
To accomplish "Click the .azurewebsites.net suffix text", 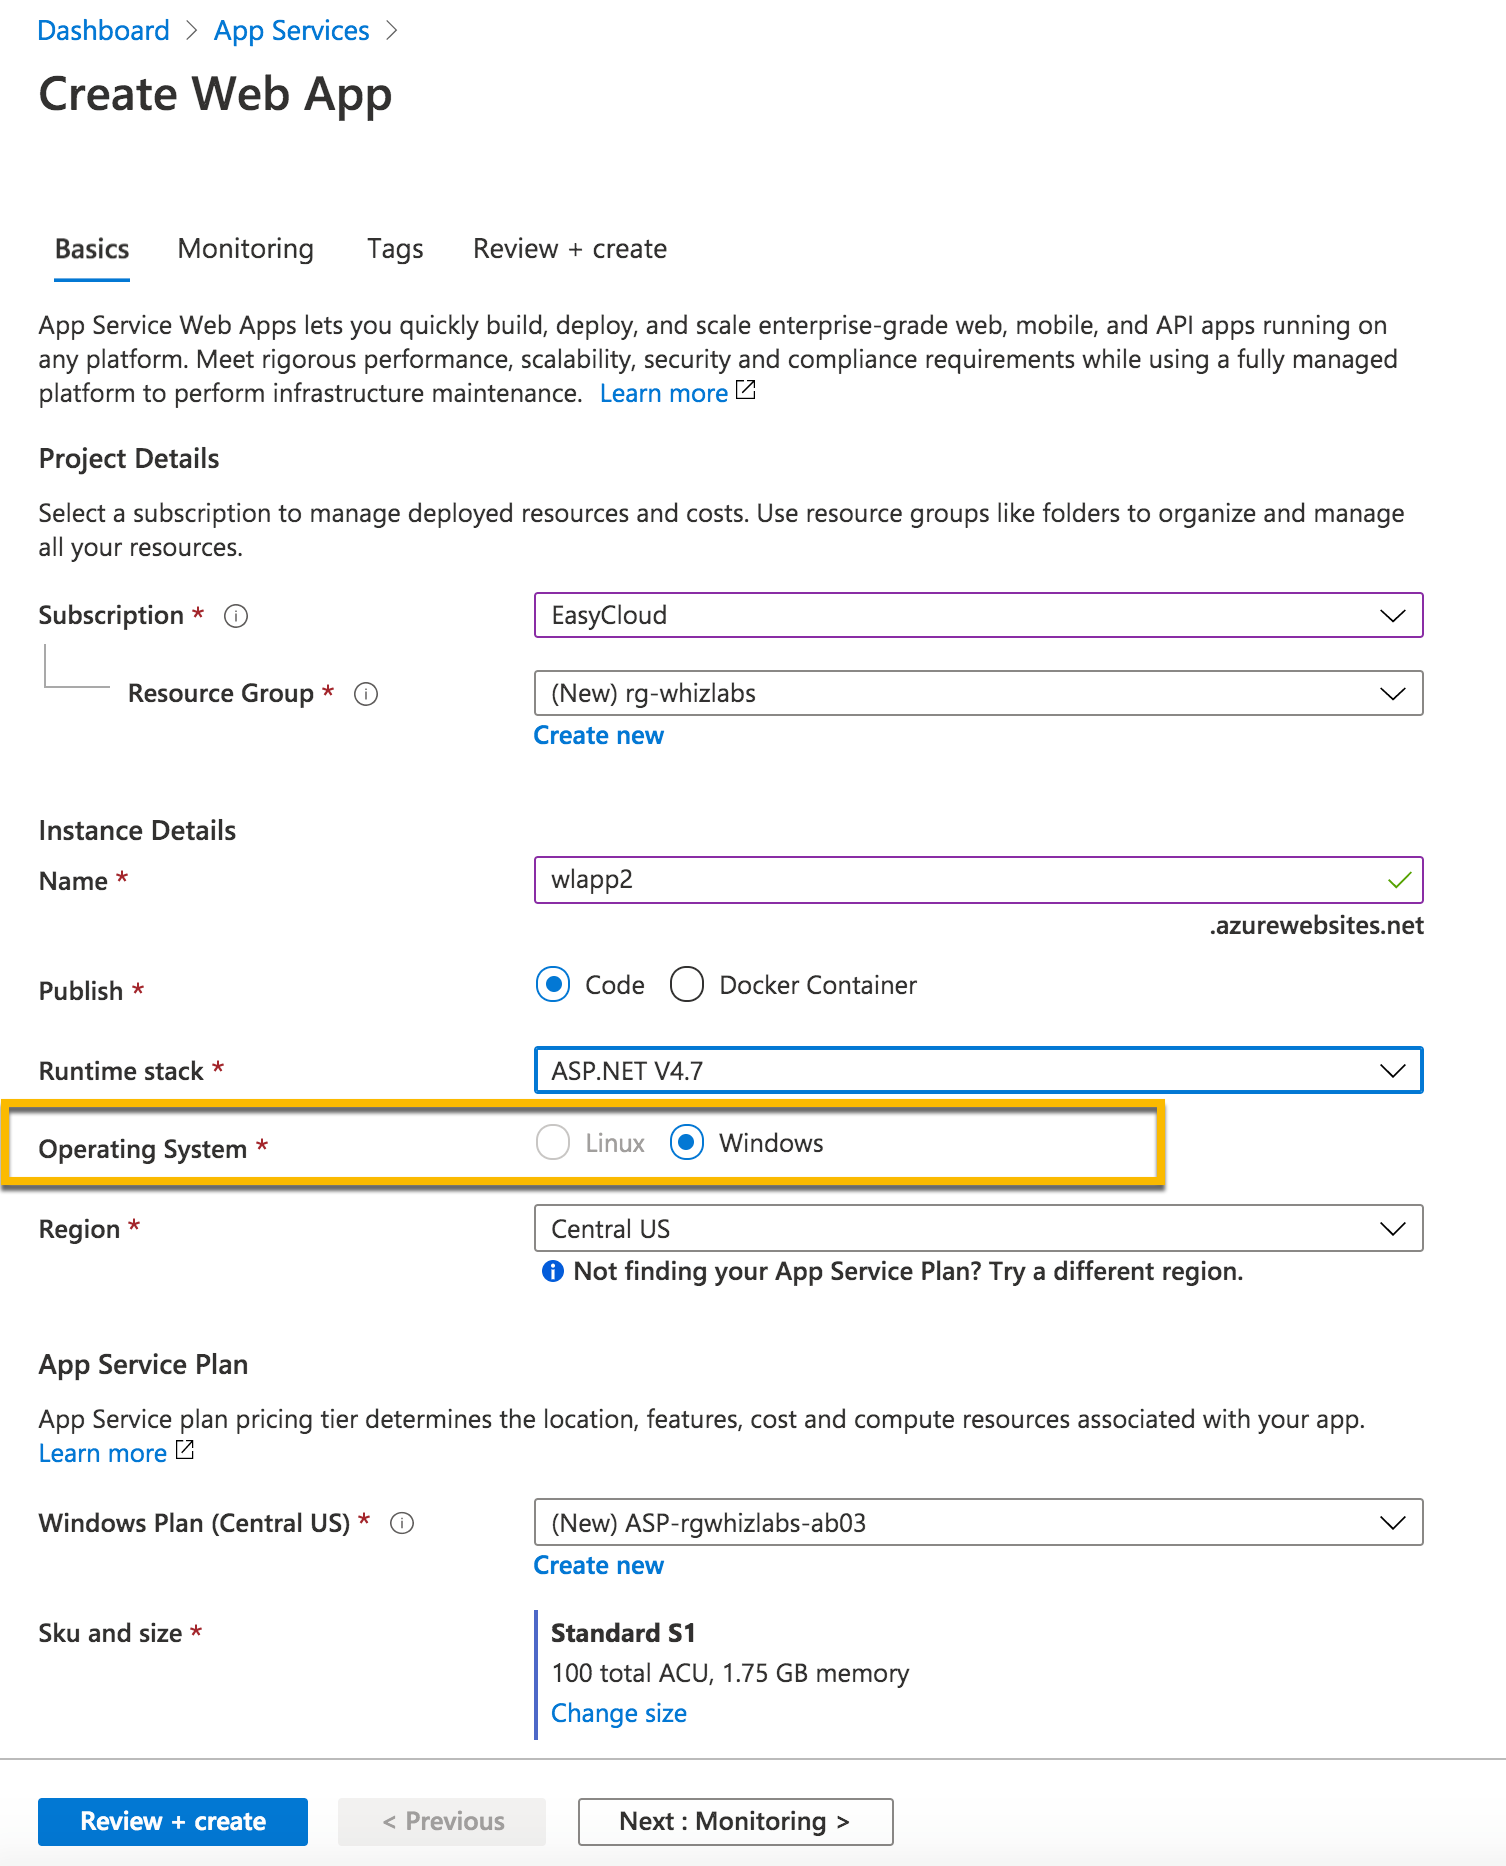I will [1316, 926].
